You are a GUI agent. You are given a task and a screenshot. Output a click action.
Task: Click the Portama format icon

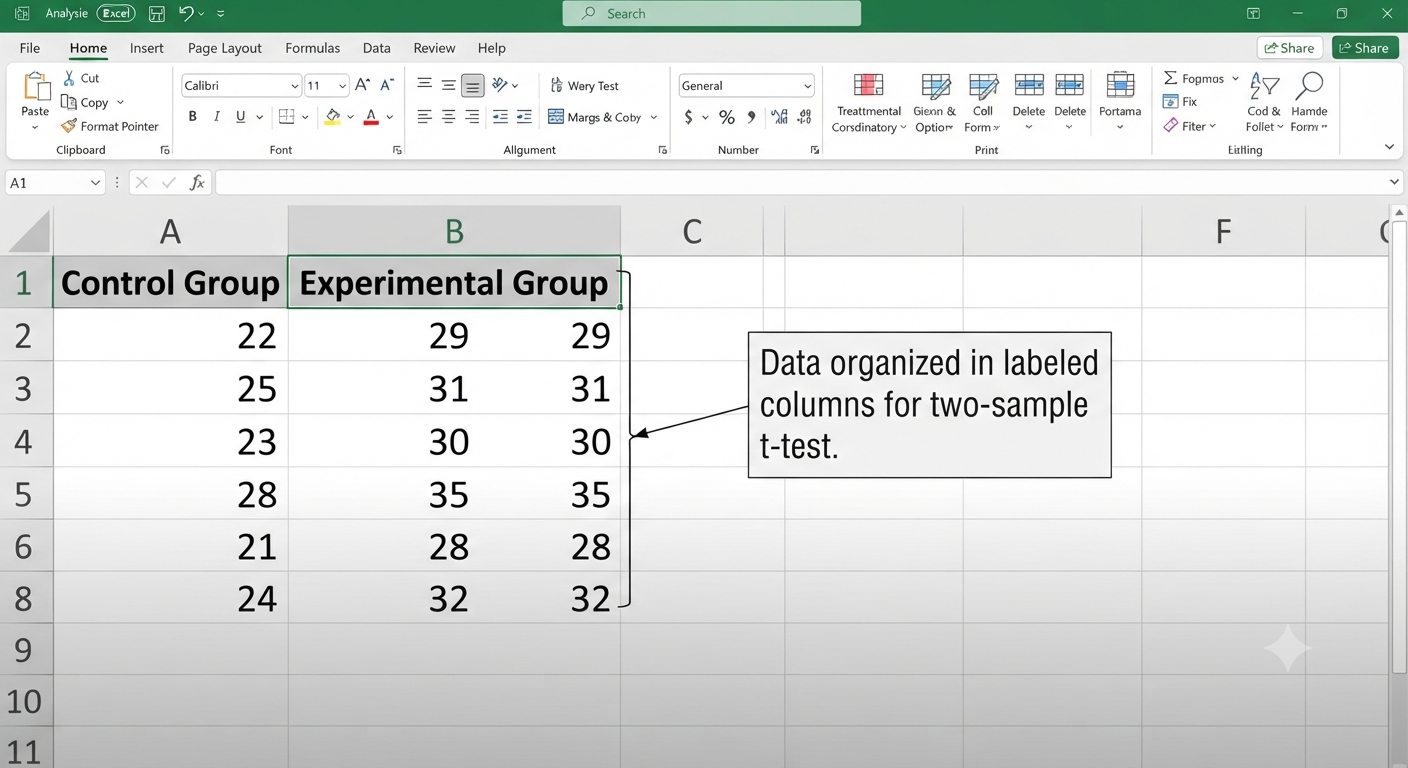(x=1120, y=85)
